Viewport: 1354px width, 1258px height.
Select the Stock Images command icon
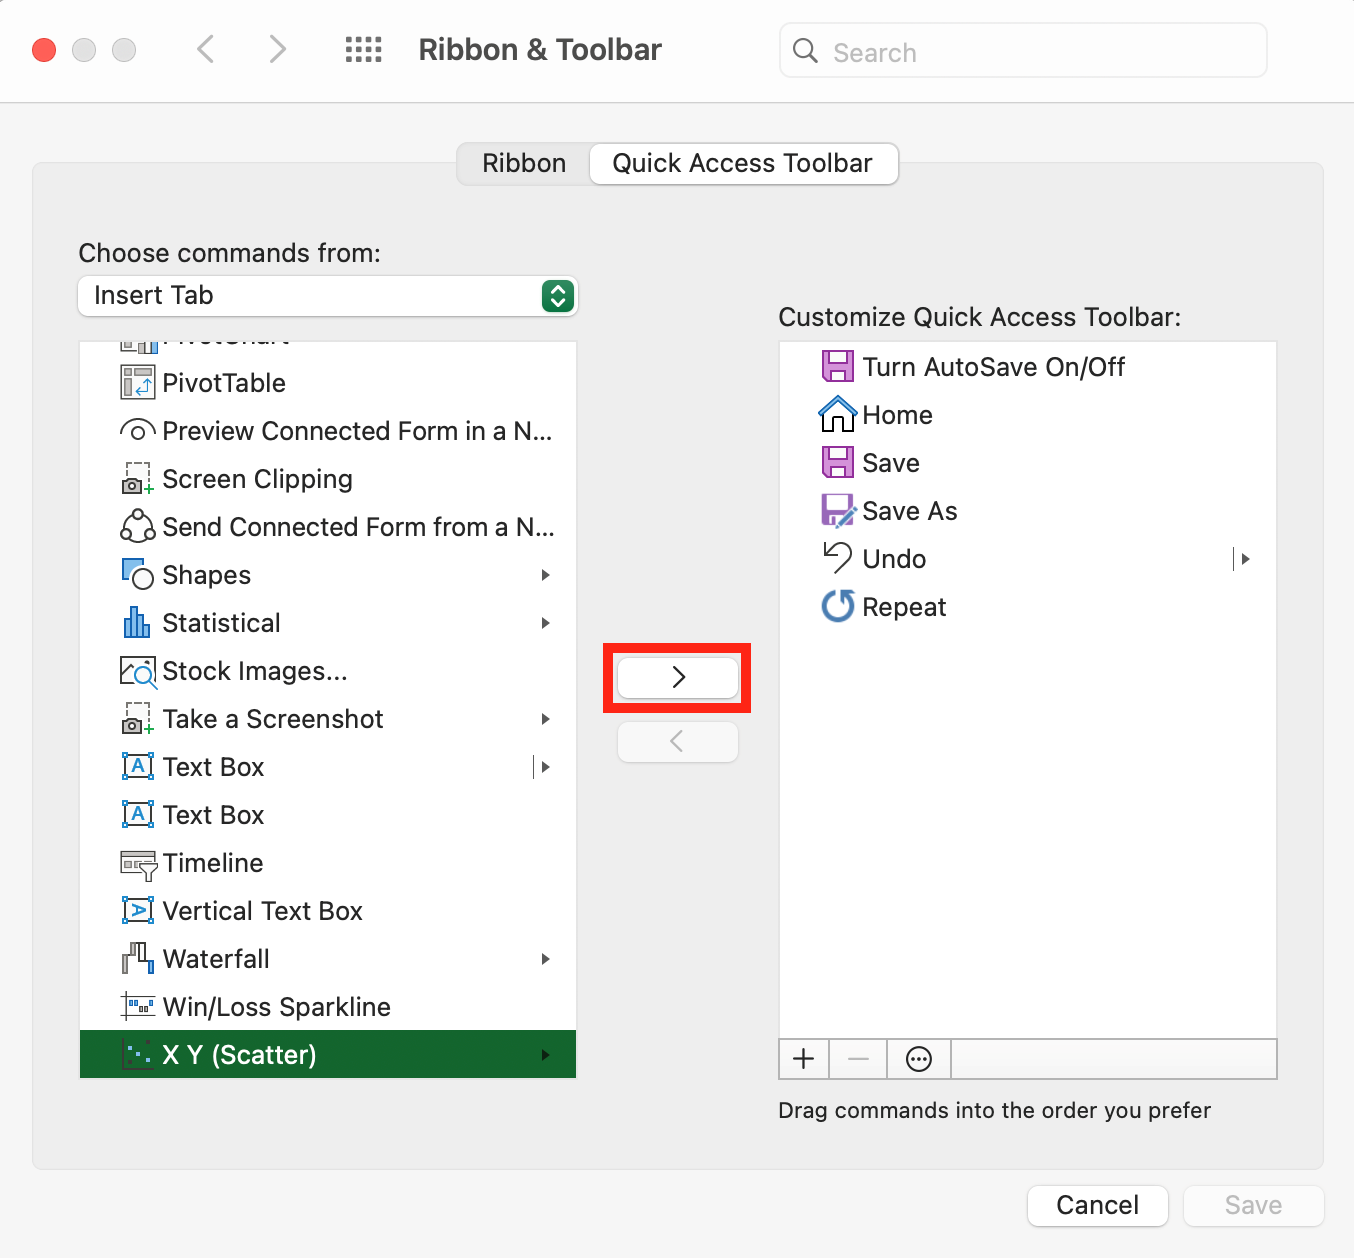click(138, 671)
